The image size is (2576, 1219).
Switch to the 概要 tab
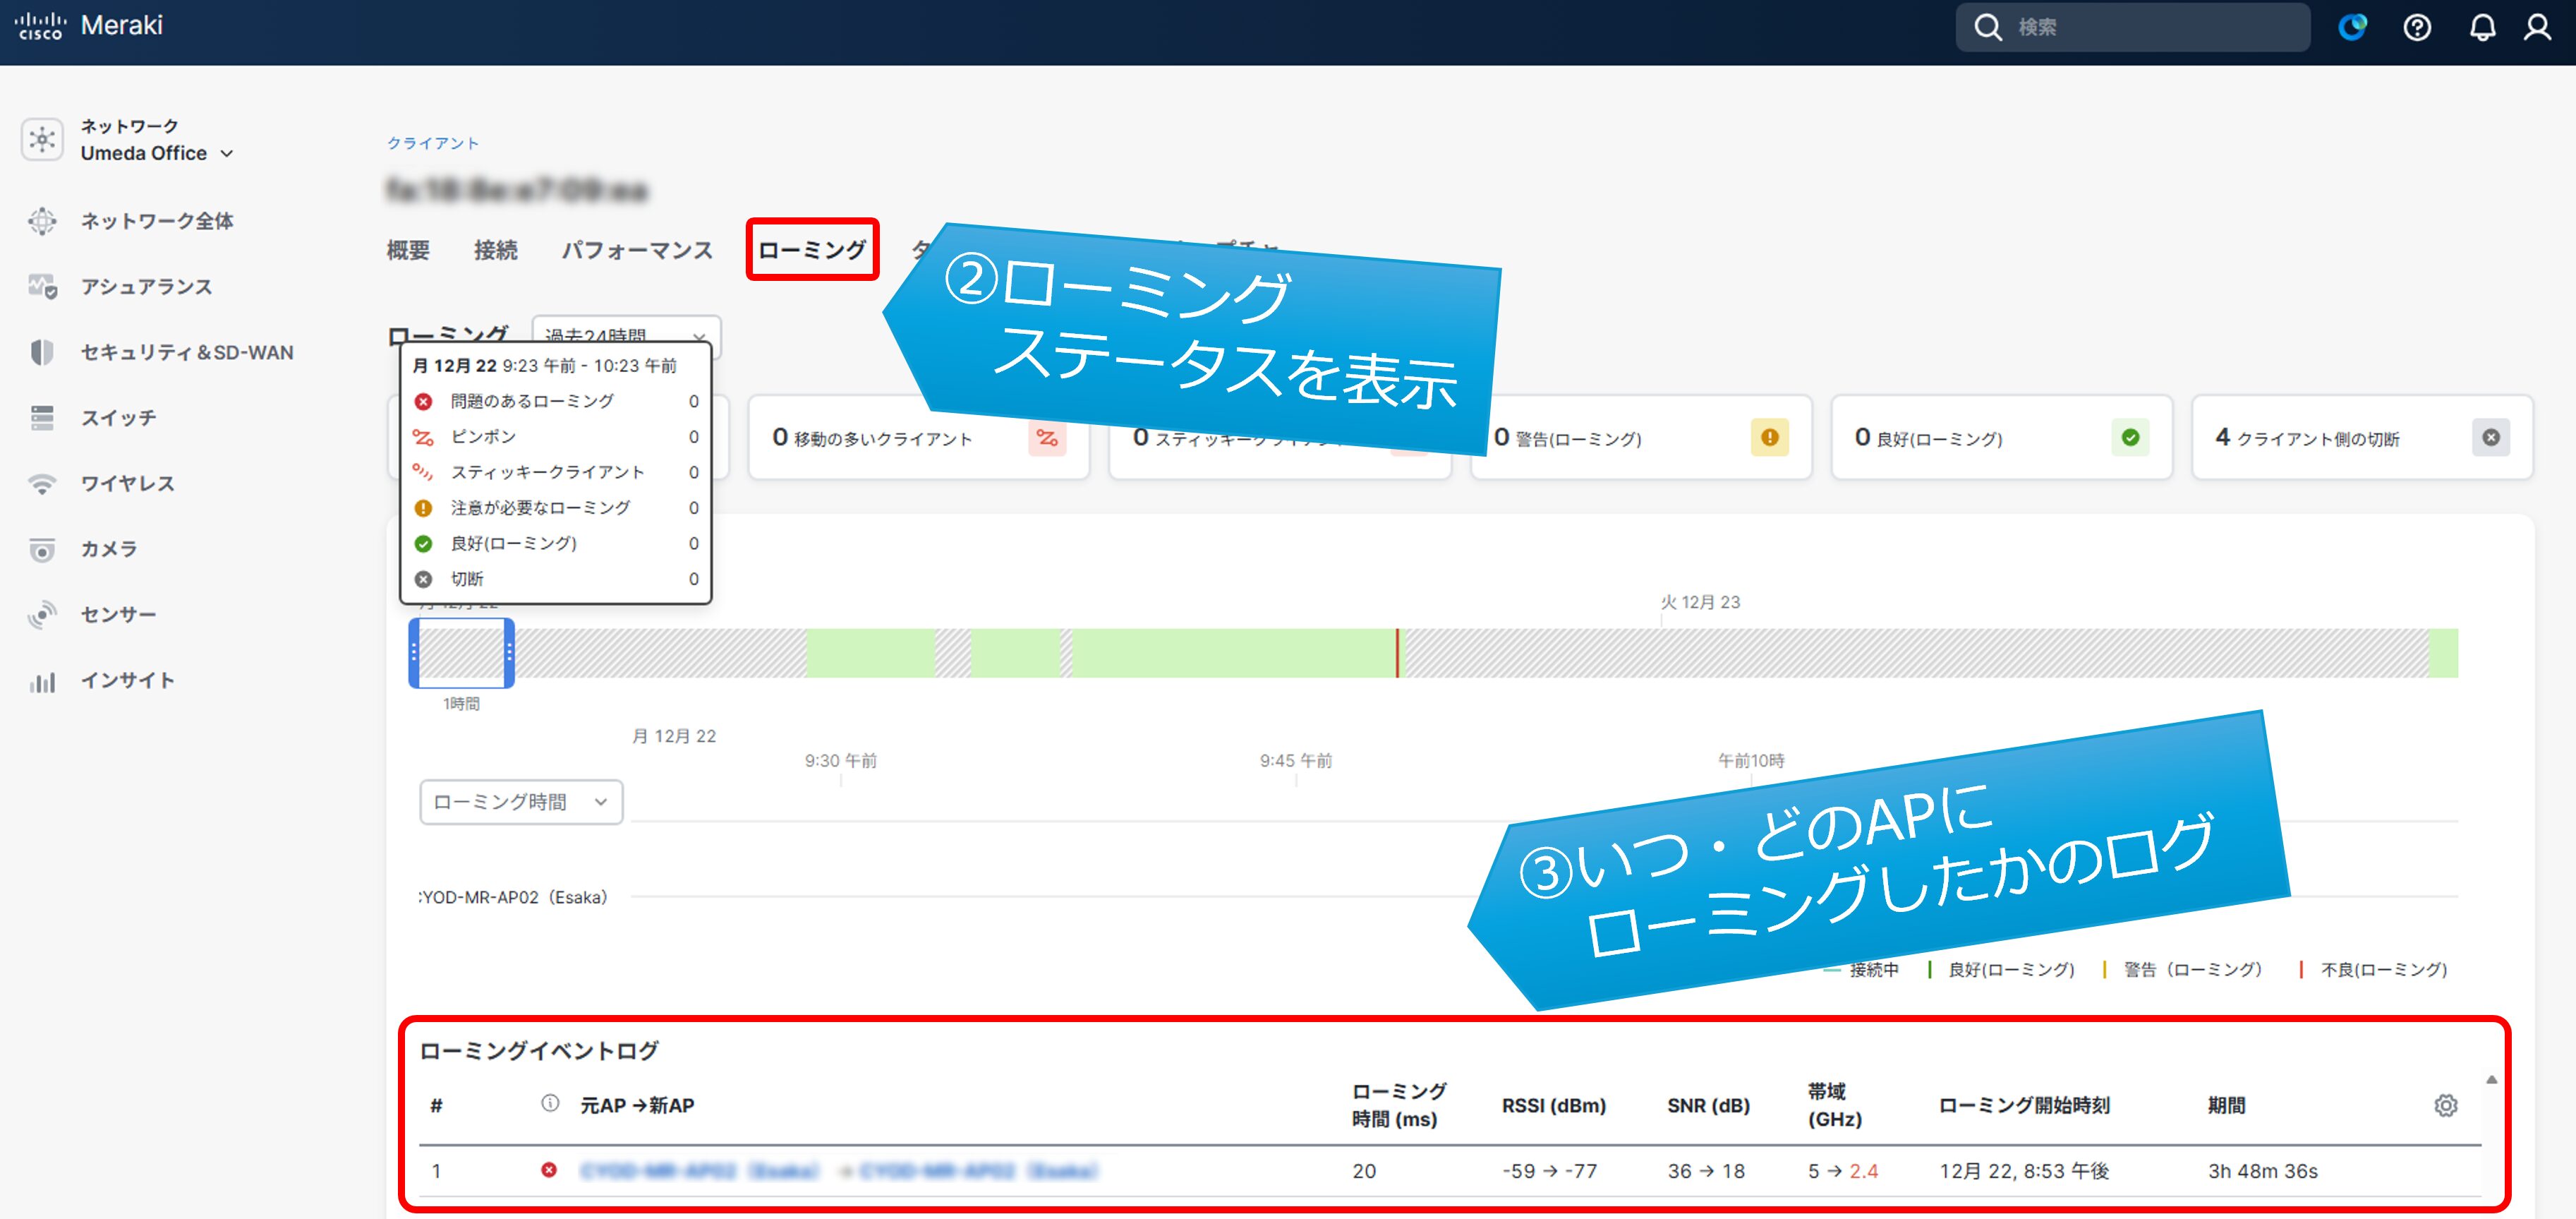pos(408,250)
